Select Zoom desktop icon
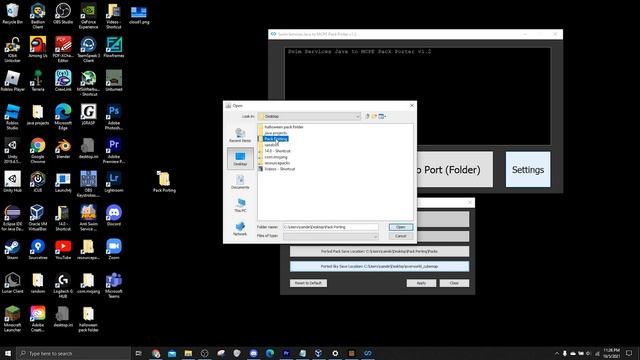Screen dimensions: 640x360 [113, 249]
